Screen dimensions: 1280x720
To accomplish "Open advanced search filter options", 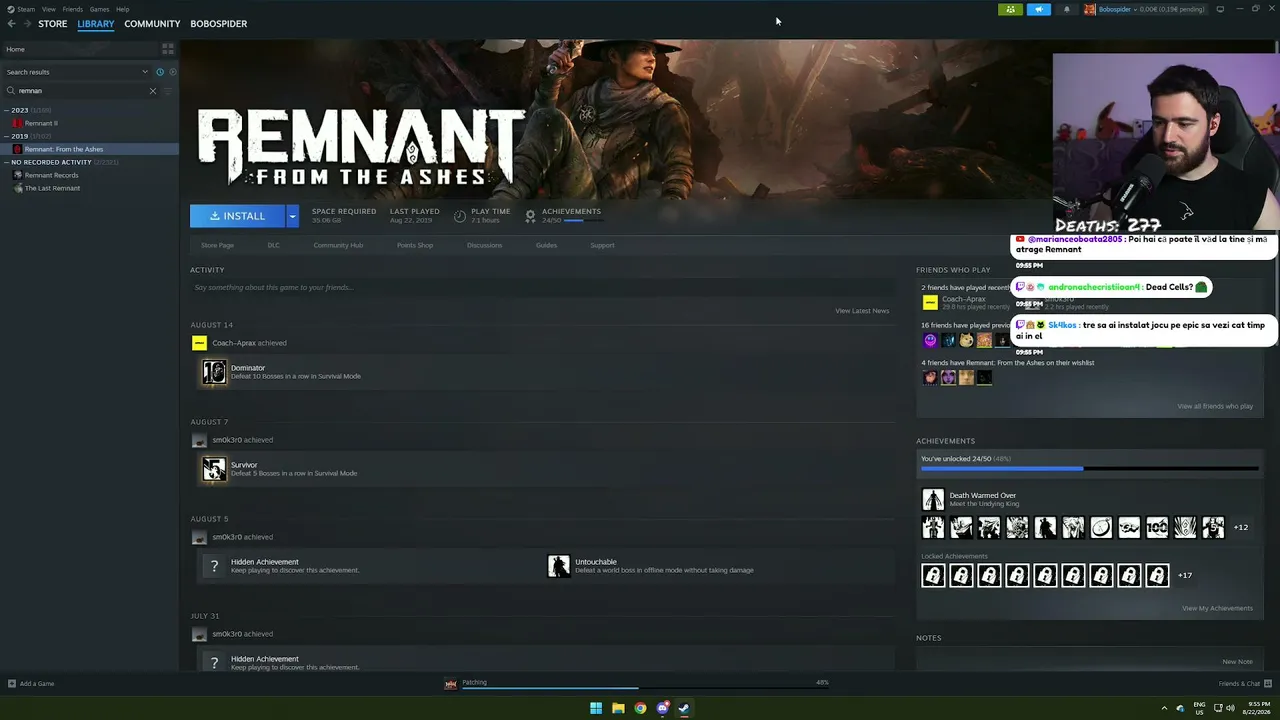I will click(x=167, y=91).
